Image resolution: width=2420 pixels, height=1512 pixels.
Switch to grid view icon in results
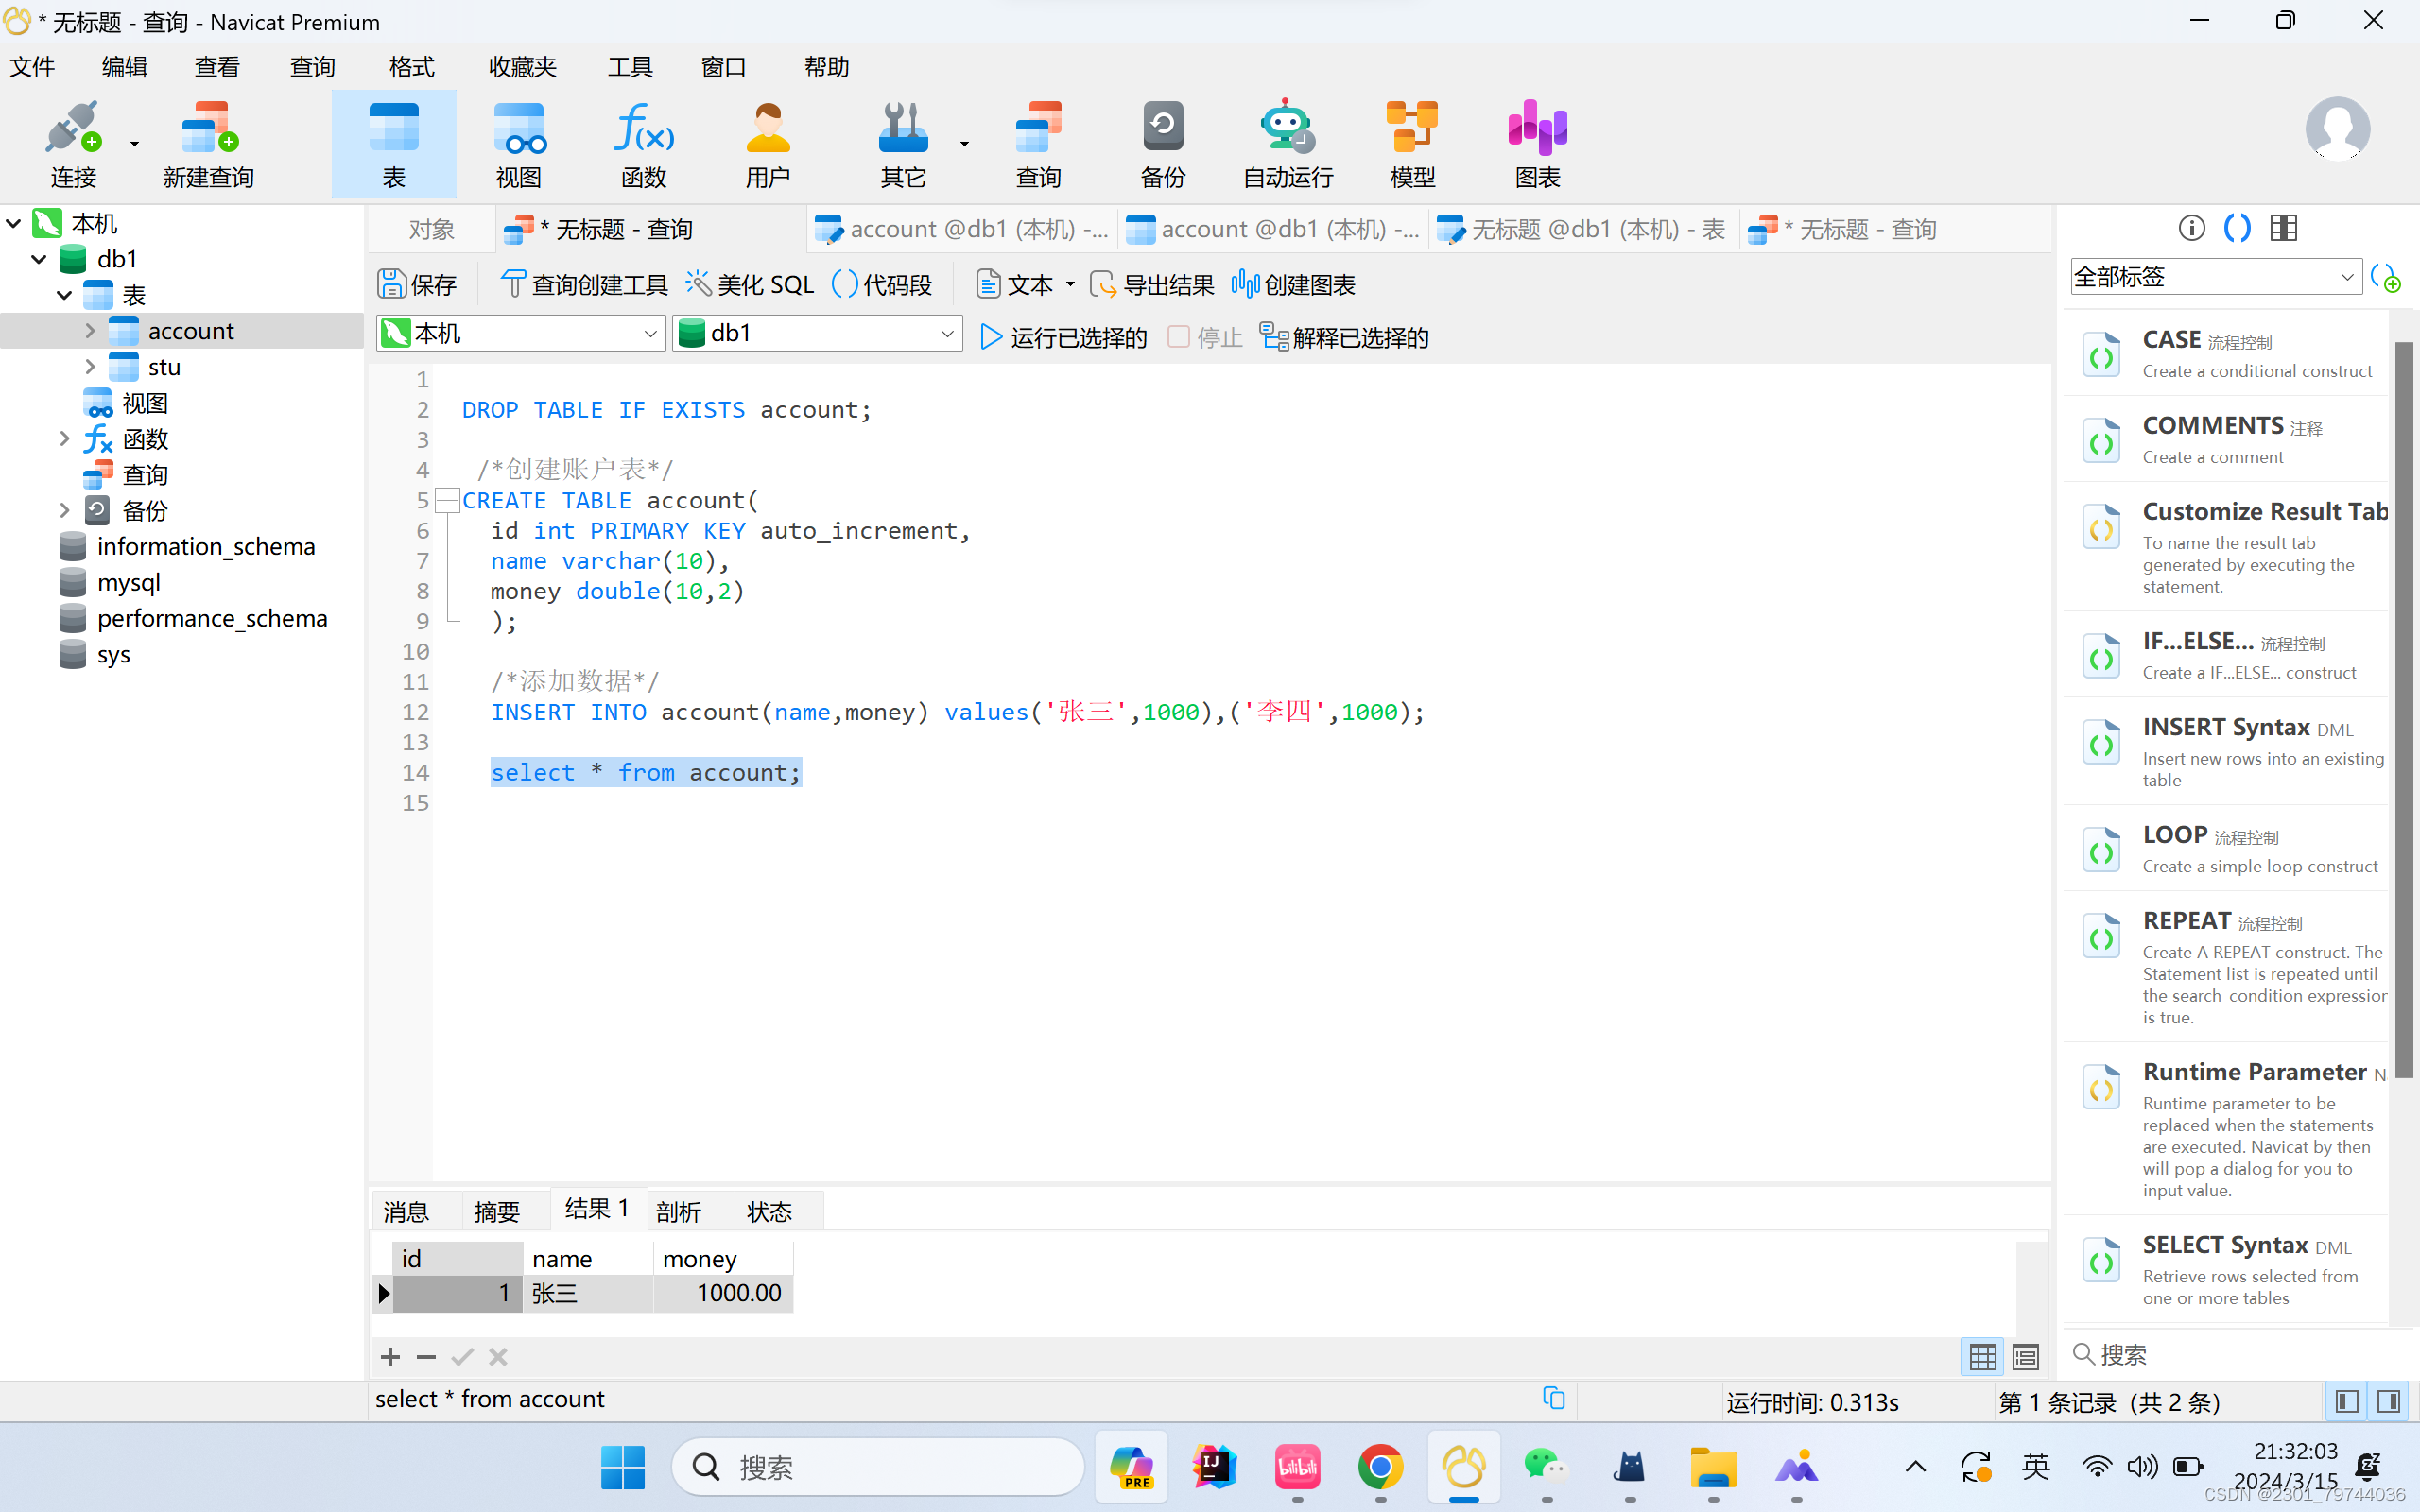tap(1982, 1356)
